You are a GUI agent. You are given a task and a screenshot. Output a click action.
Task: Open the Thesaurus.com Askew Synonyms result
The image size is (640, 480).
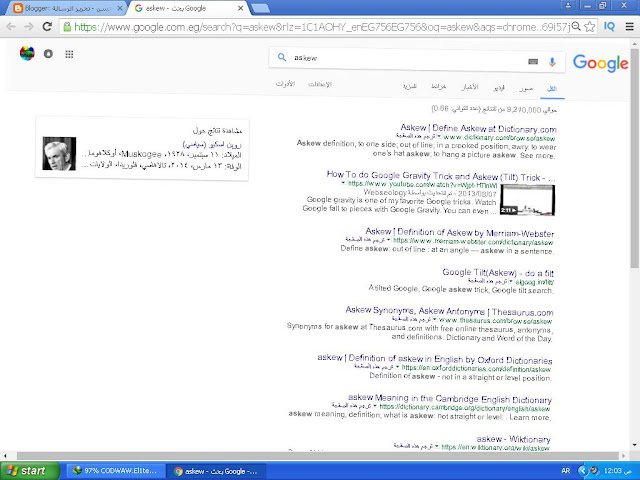[449, 311]
